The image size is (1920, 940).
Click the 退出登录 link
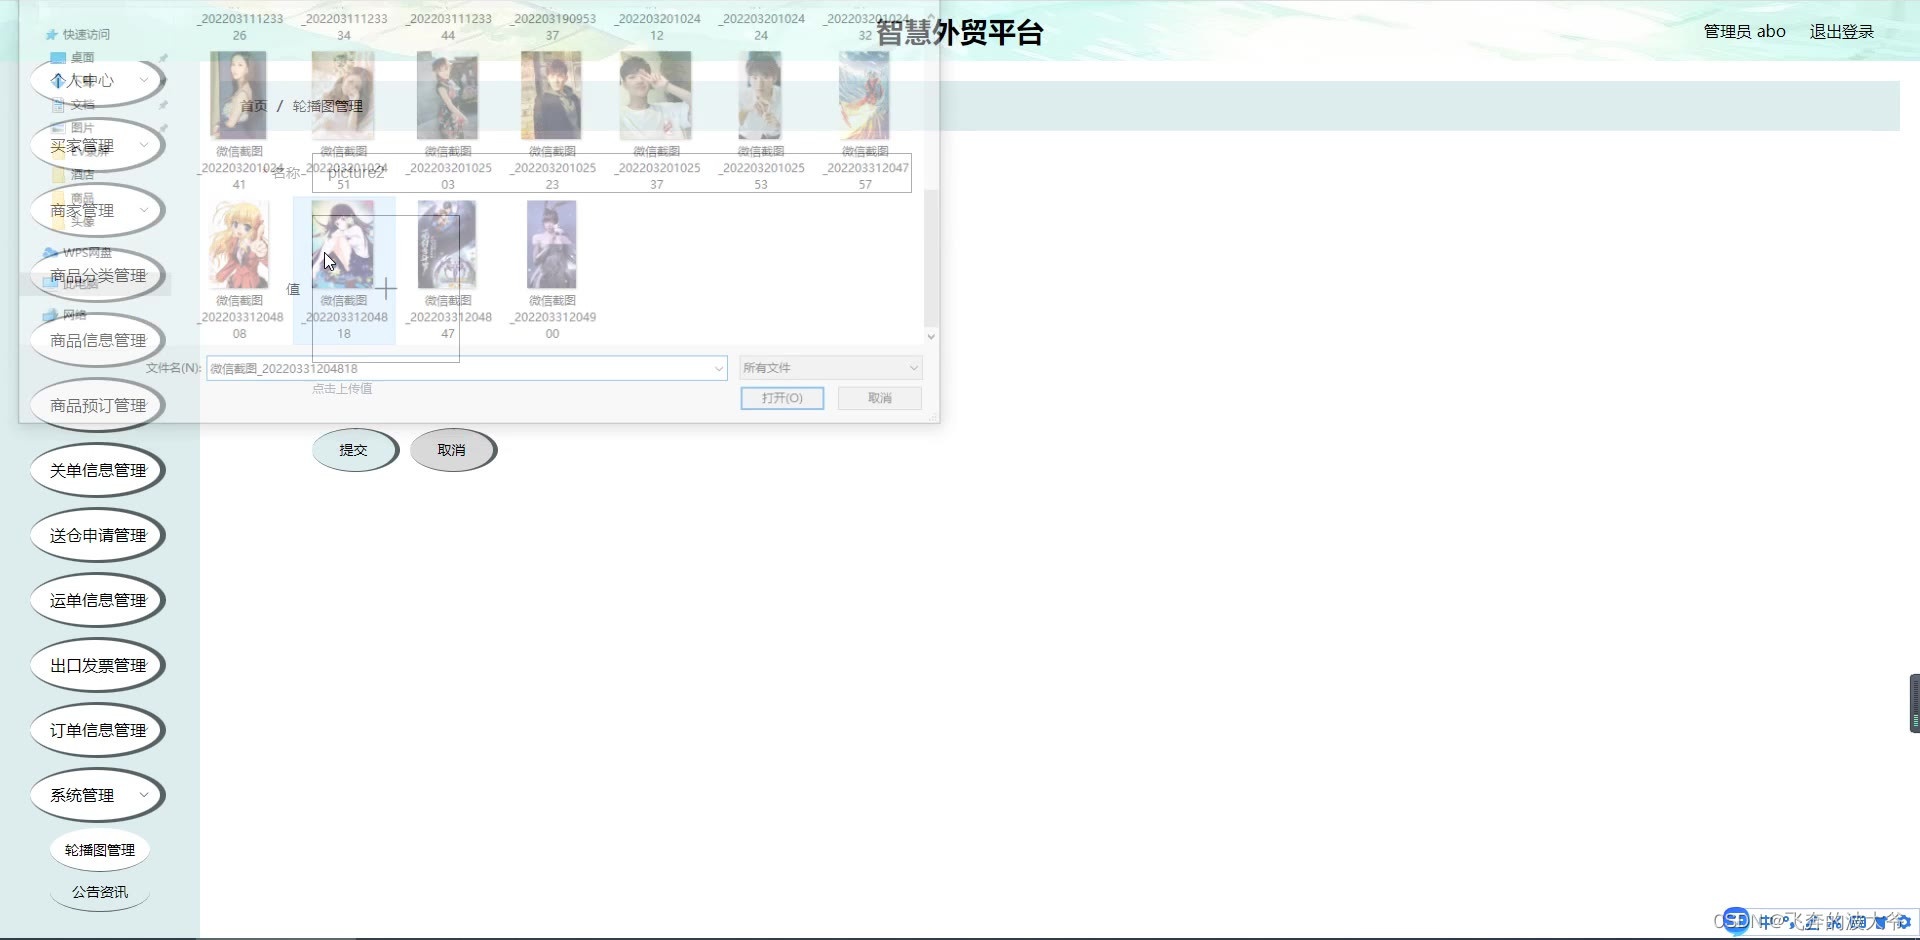(x=1842, y=32)
